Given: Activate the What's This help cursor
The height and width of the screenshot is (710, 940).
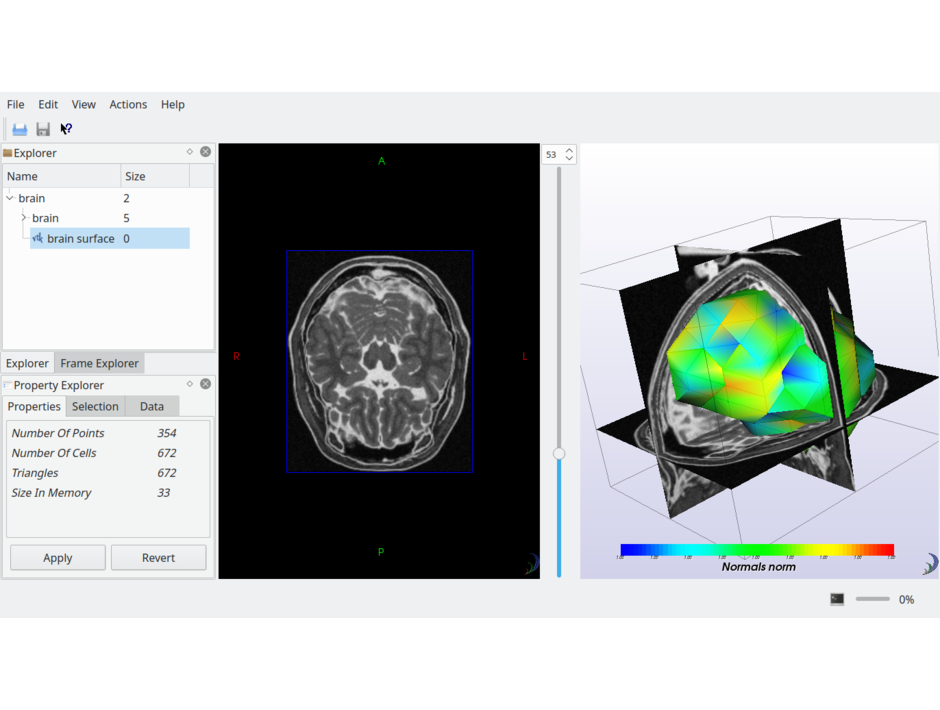Looking at the screenshot, I should tap(66, 129).
